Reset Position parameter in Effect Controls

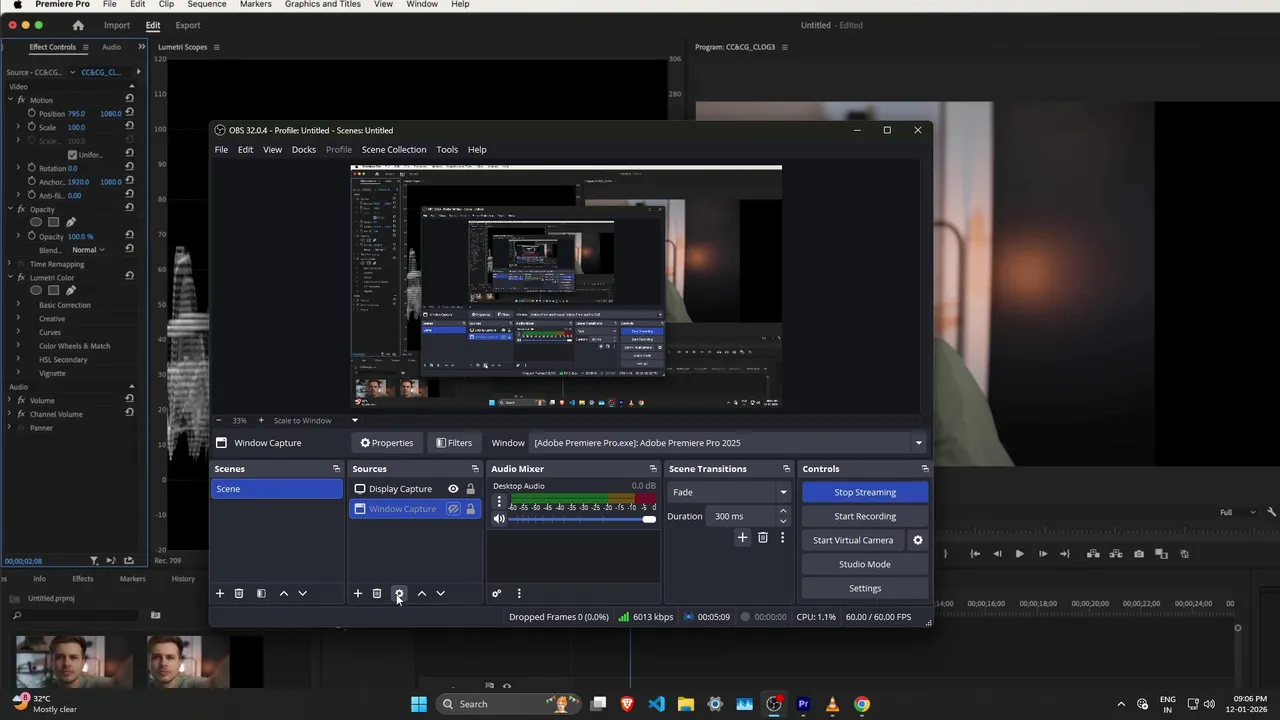click(x=129, y=113)
